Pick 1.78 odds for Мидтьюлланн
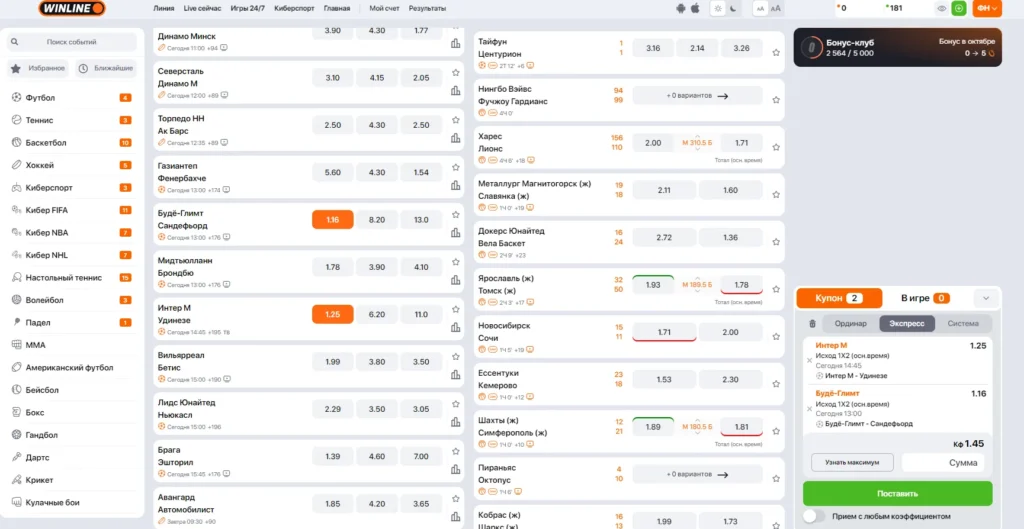The image size is (1024, 529). pos(333,267)
